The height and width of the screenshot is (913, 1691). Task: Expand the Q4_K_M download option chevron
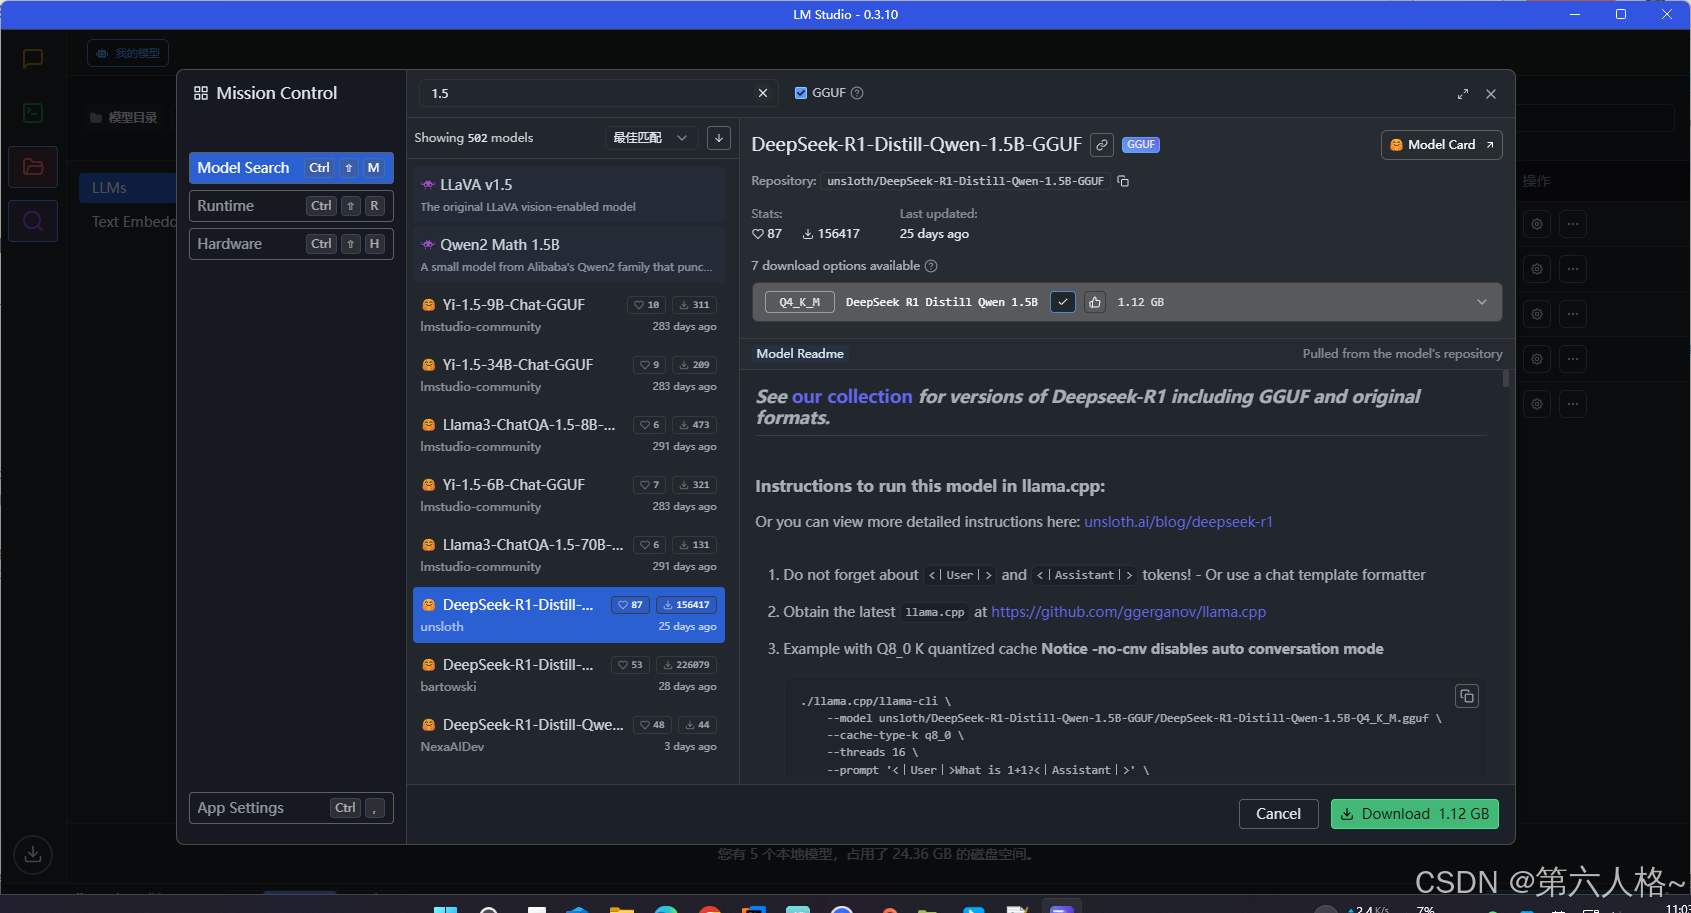(1482, 302)
